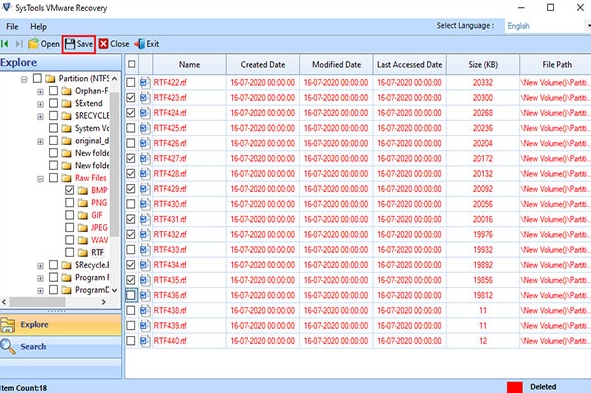
Task: Click size value 19812 in RTF436 row
Action: point(483,295)
